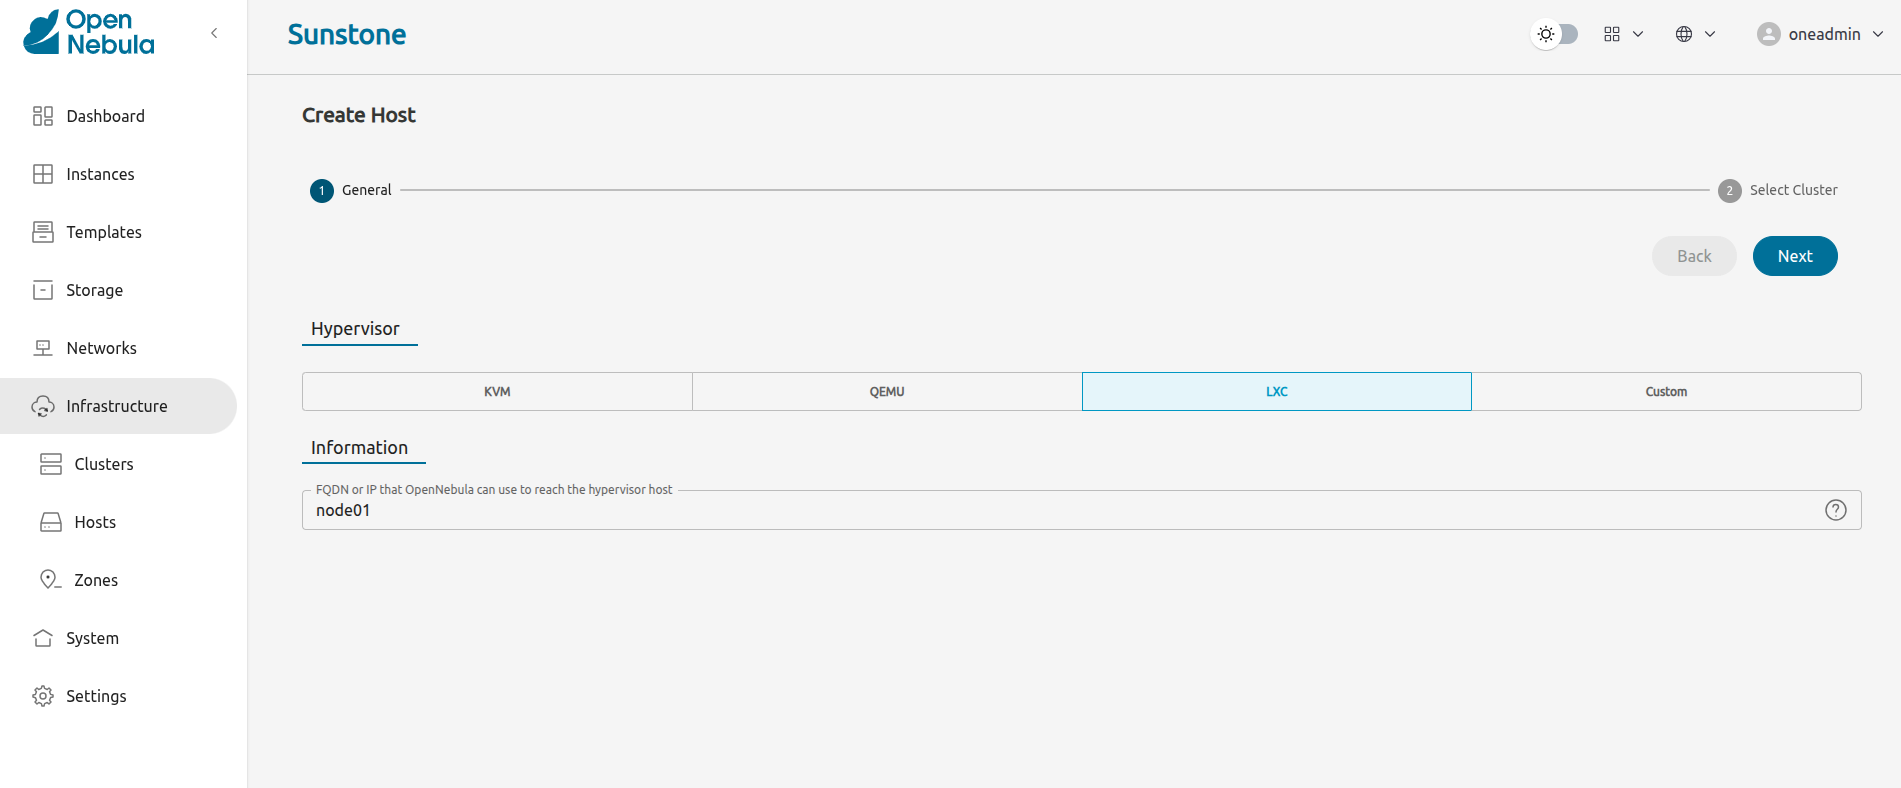1901x788 pixels.
Task: Click the hostname field help icon
Action: click(1836, 510)
